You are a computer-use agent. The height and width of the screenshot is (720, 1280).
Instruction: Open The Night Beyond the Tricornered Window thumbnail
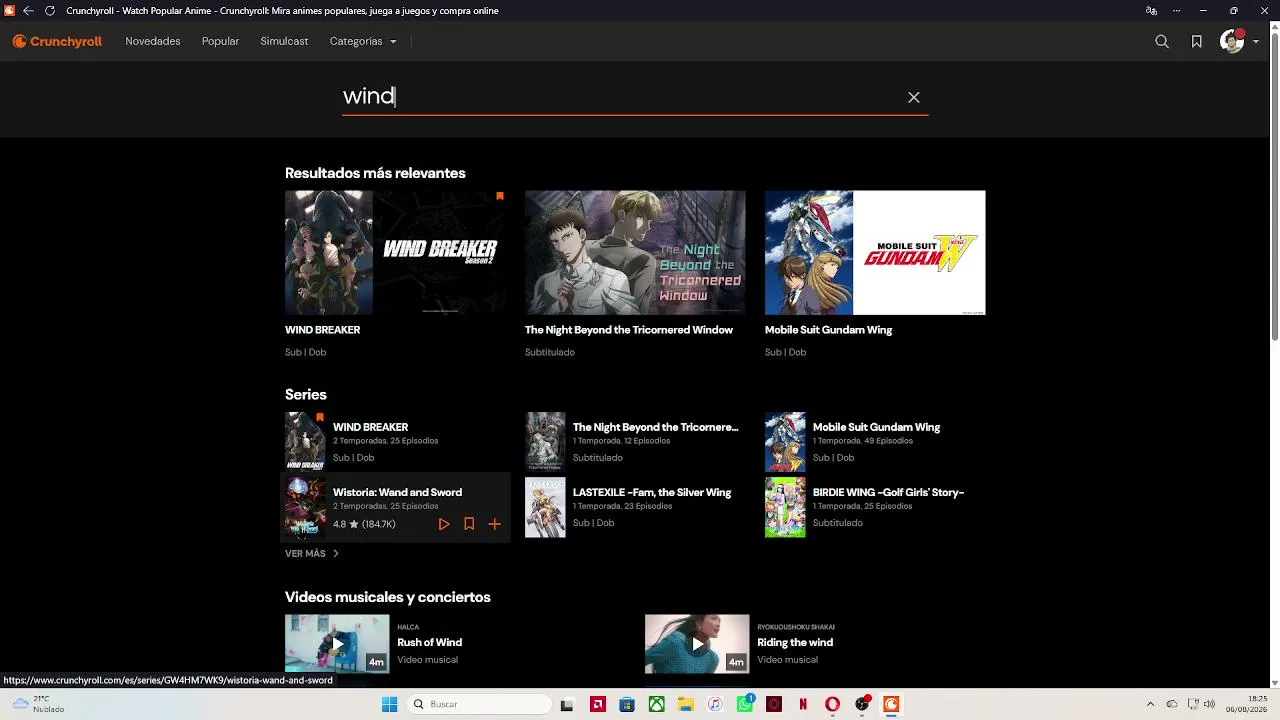(x=635, y=252)
